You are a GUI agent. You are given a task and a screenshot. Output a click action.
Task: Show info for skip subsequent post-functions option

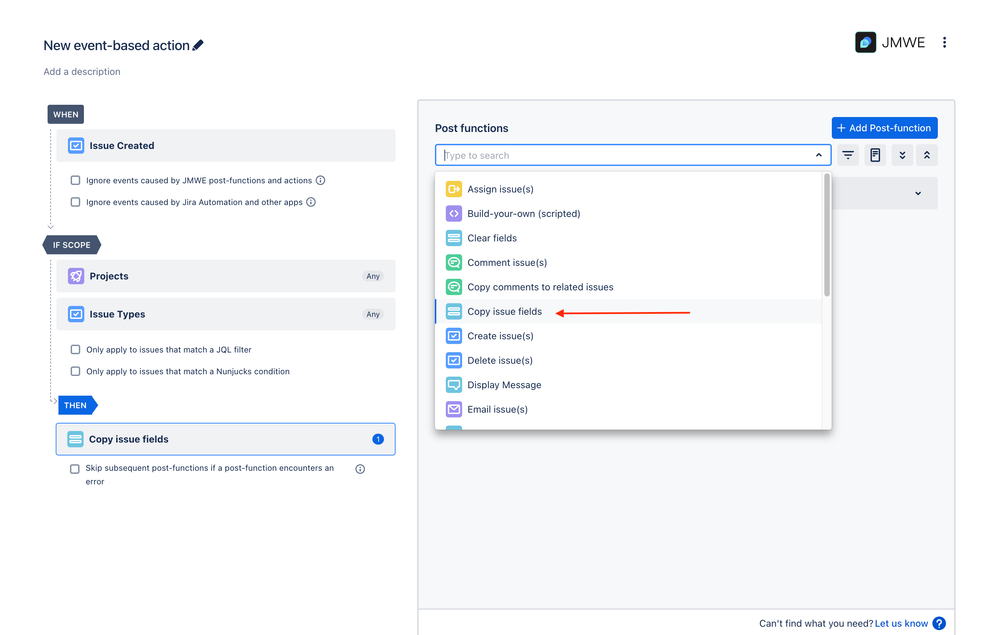tap(360, 469)
